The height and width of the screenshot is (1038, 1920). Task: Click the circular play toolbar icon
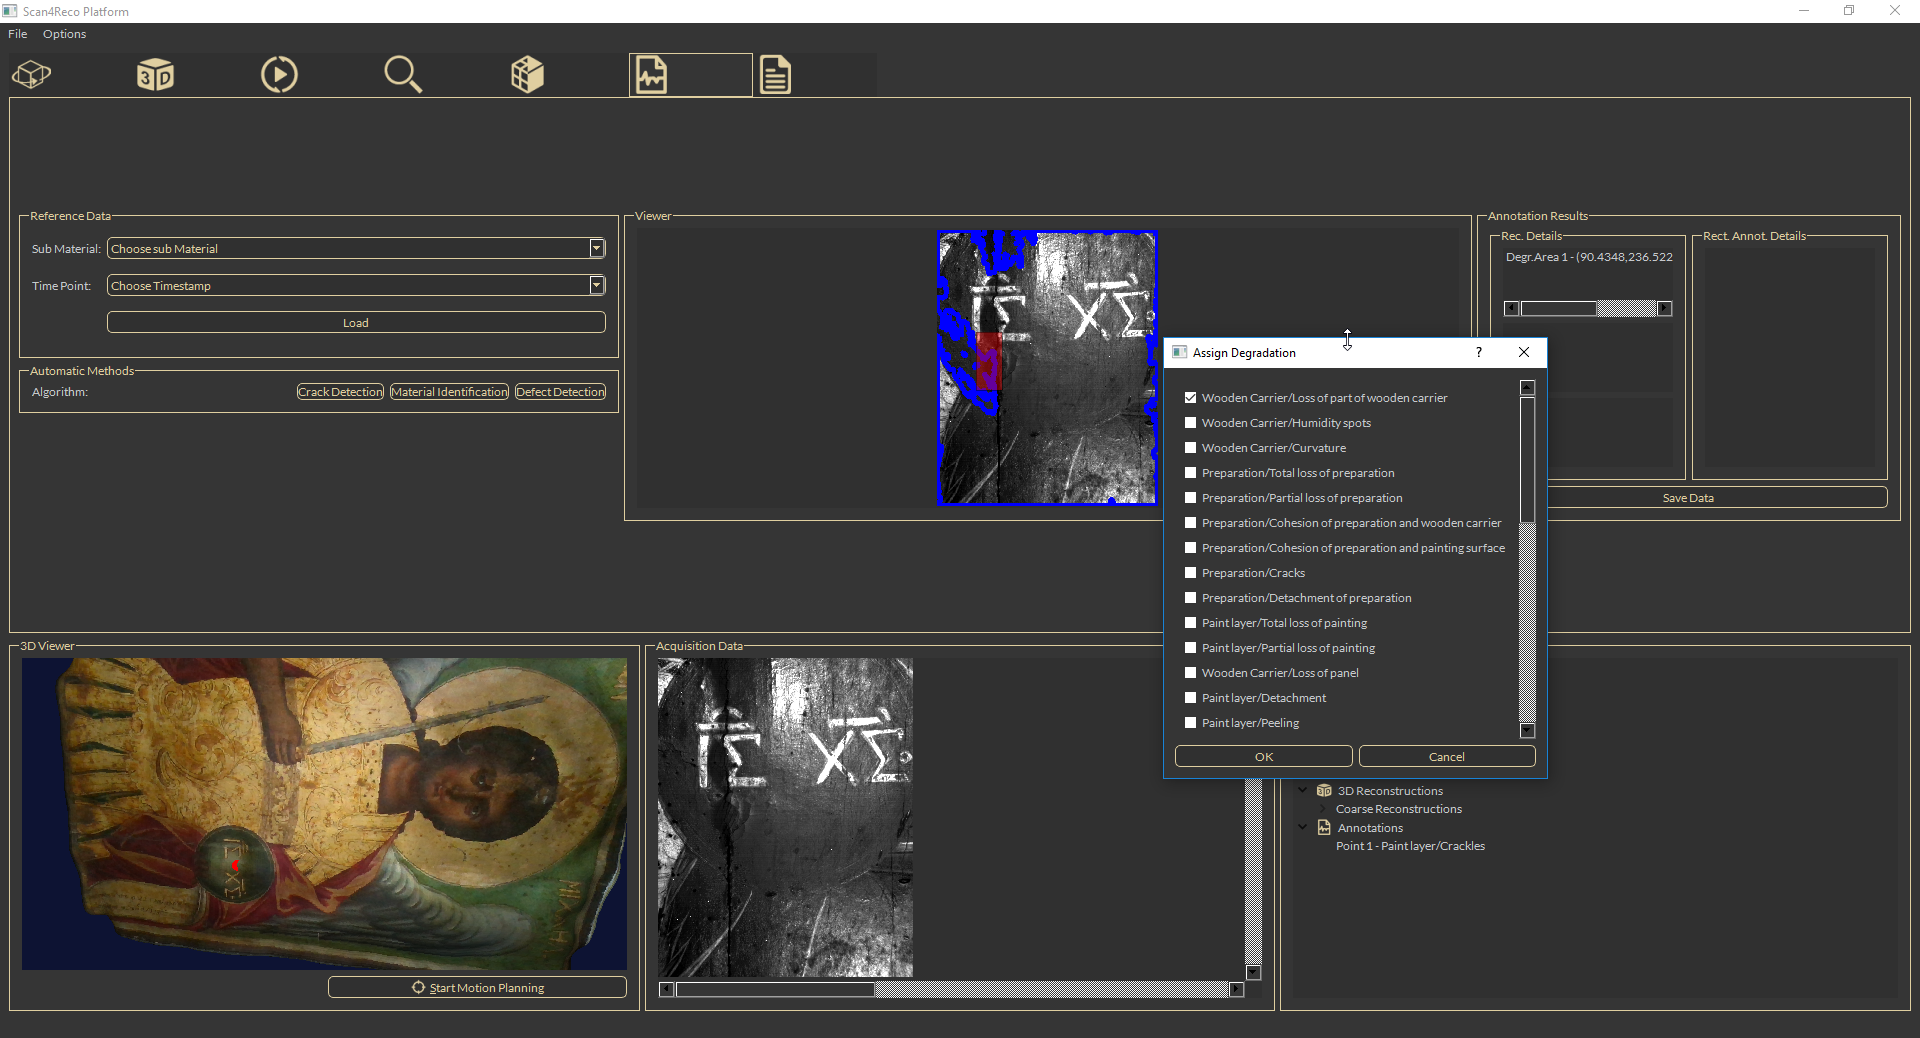pyautogui.click(x=279, y=75)
